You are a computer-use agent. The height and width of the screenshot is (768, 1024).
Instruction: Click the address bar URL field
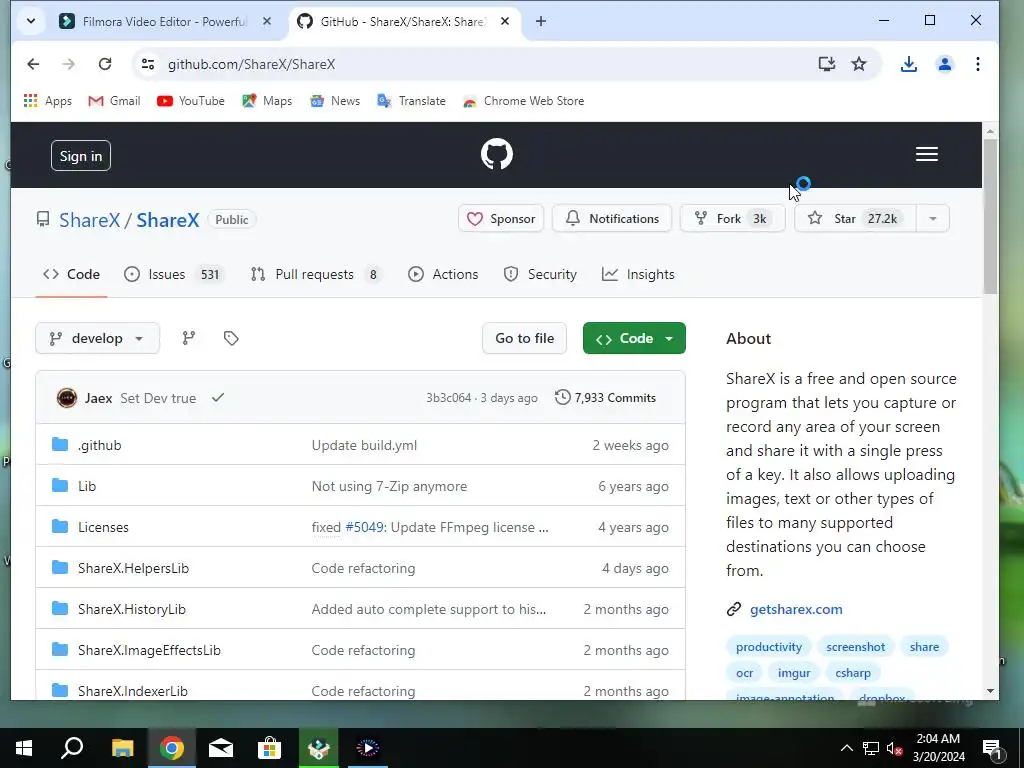(x=483, y=64)
